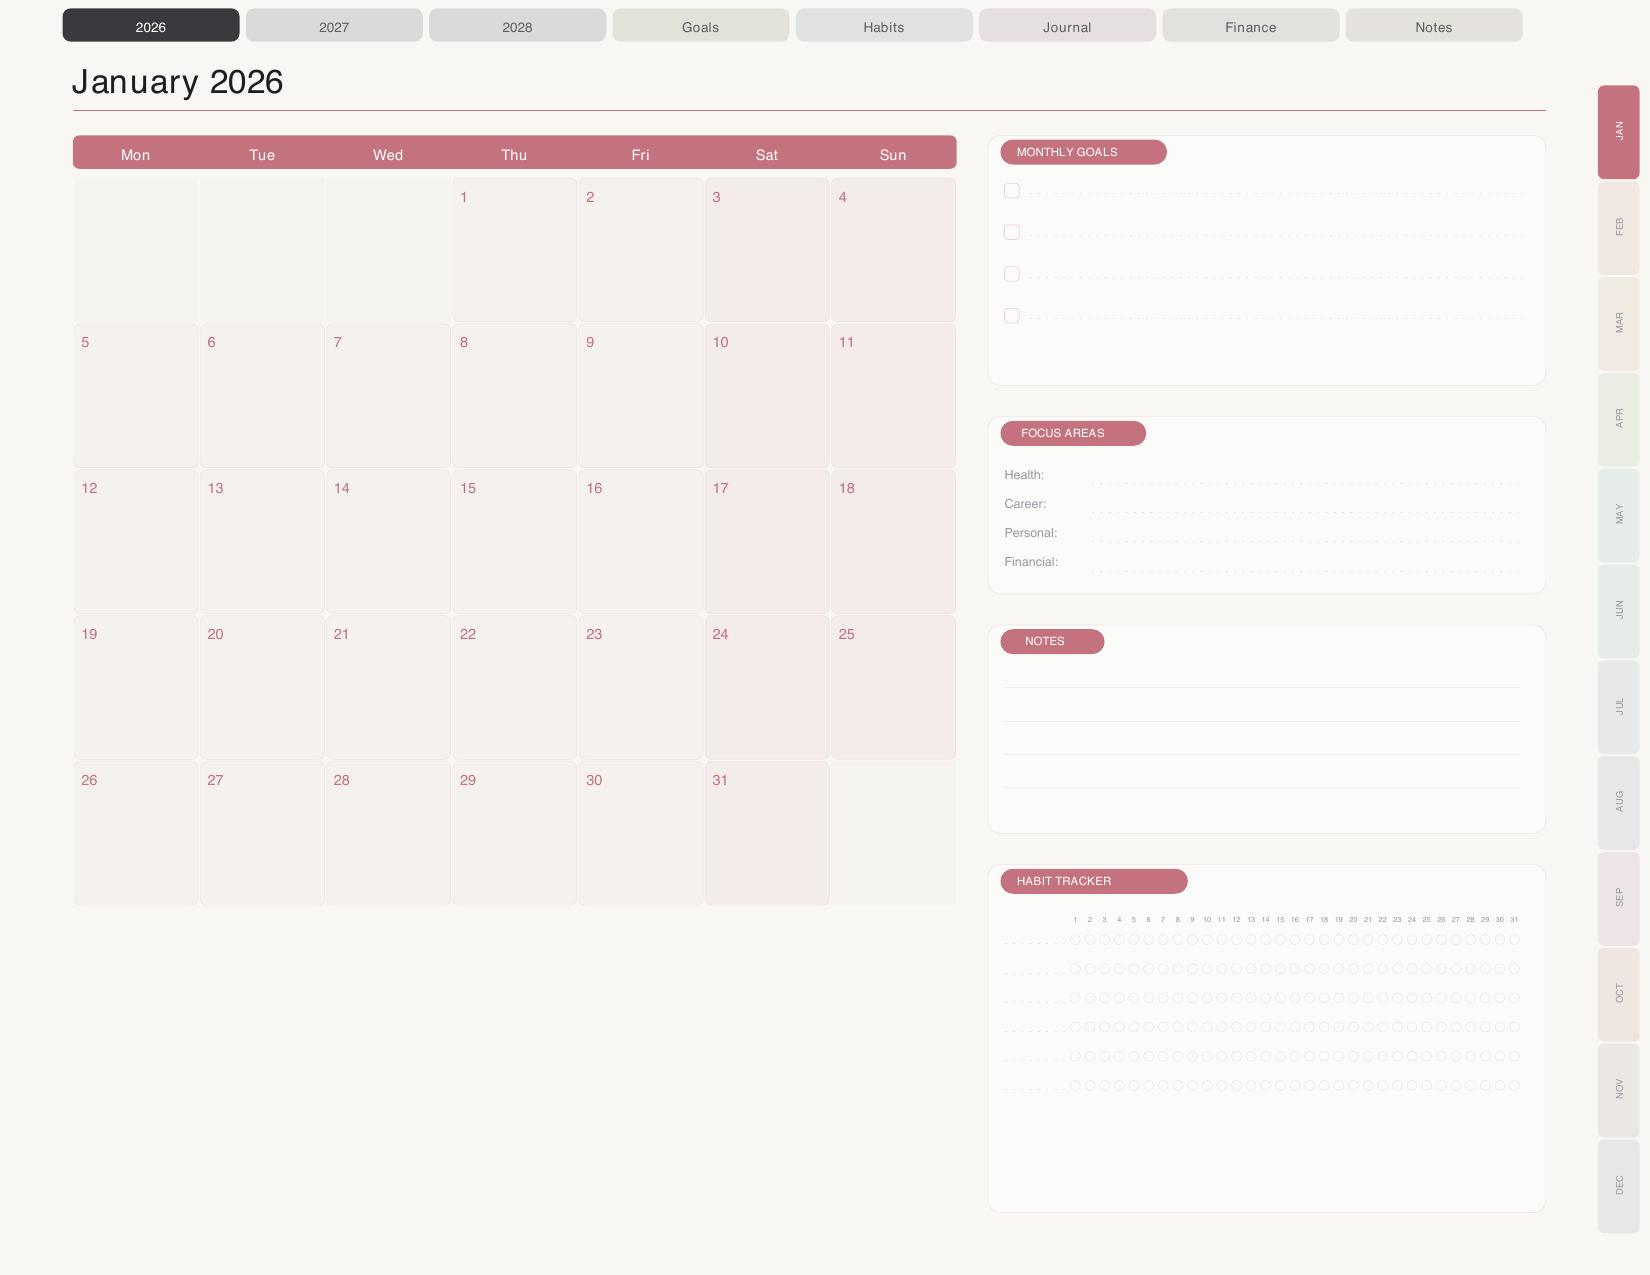
Task: Jump to the JUN side tab
Action: [x=1618, y=611]
